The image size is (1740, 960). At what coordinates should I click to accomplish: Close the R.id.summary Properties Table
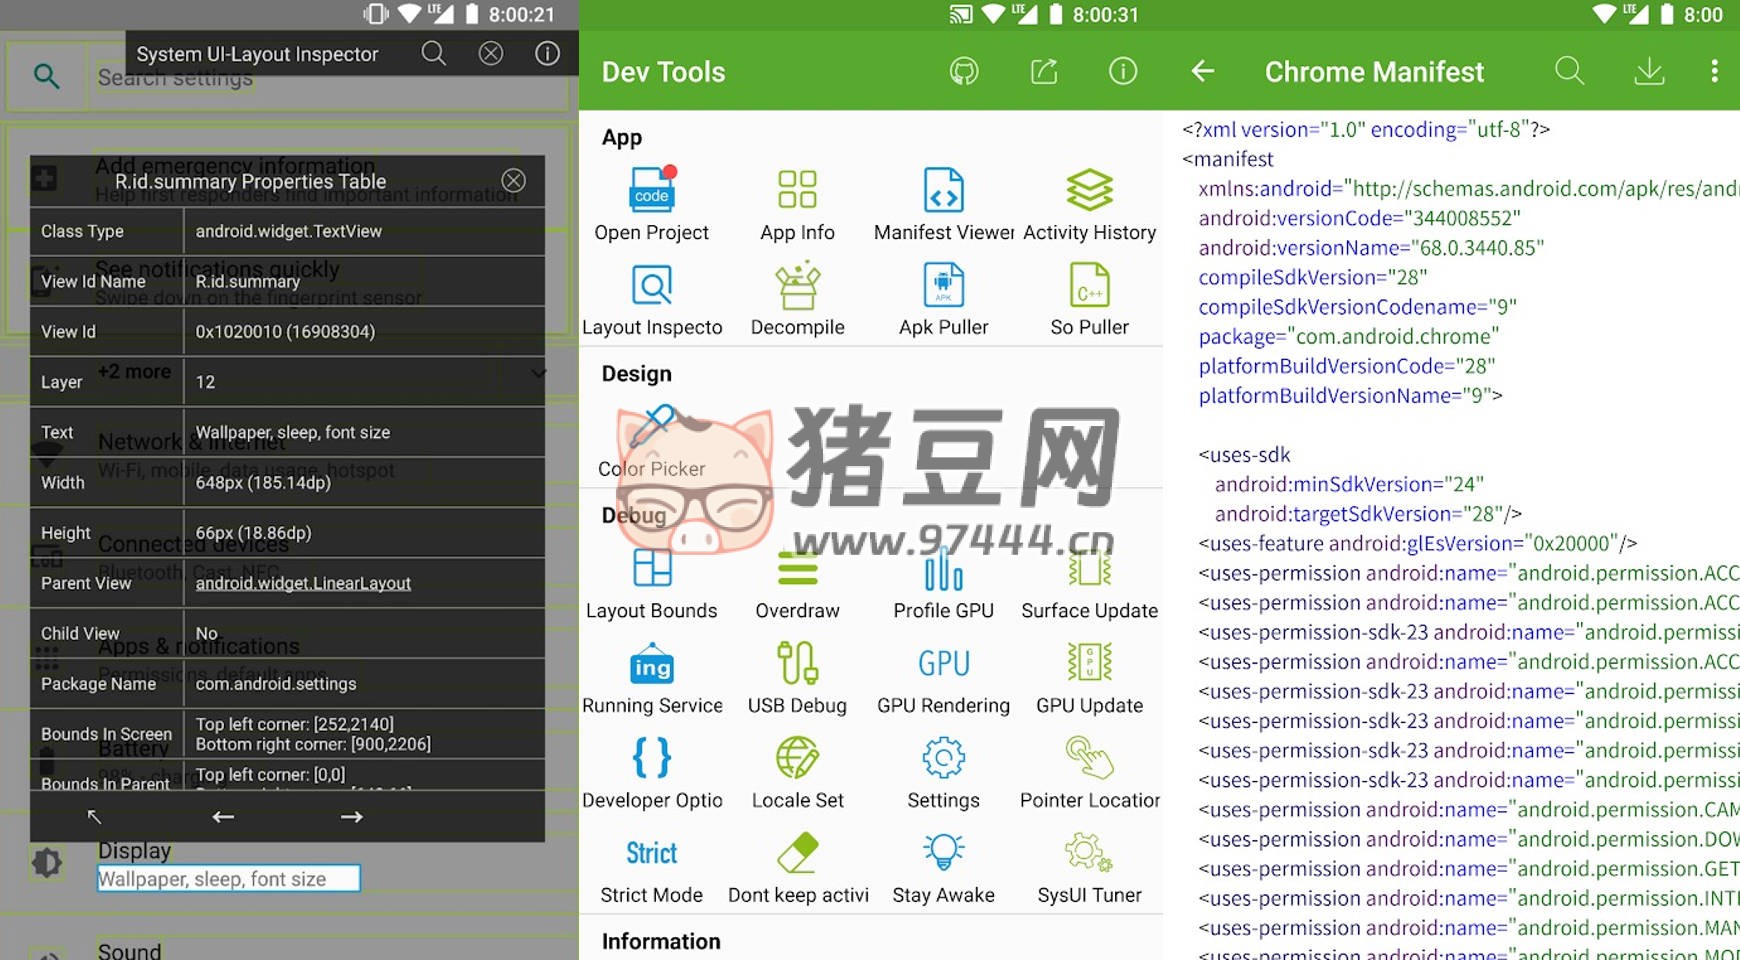point(513,181)
